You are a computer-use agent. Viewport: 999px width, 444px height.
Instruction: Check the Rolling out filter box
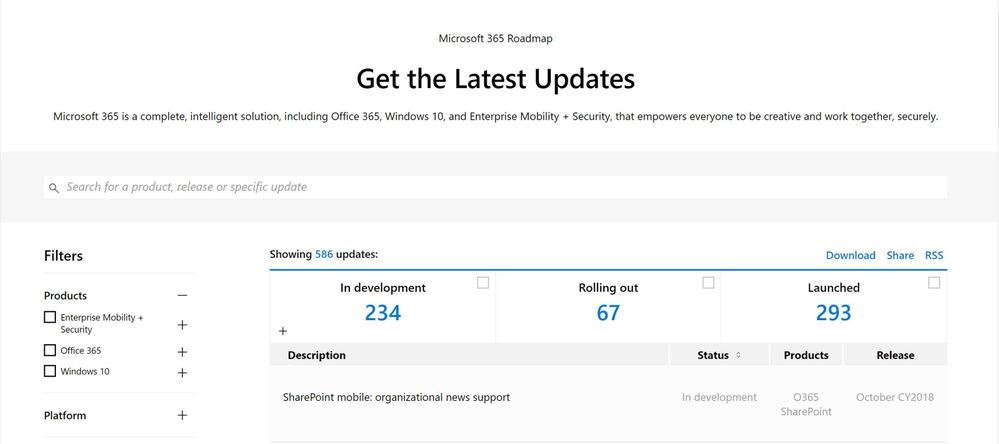[x=708, y=283]
